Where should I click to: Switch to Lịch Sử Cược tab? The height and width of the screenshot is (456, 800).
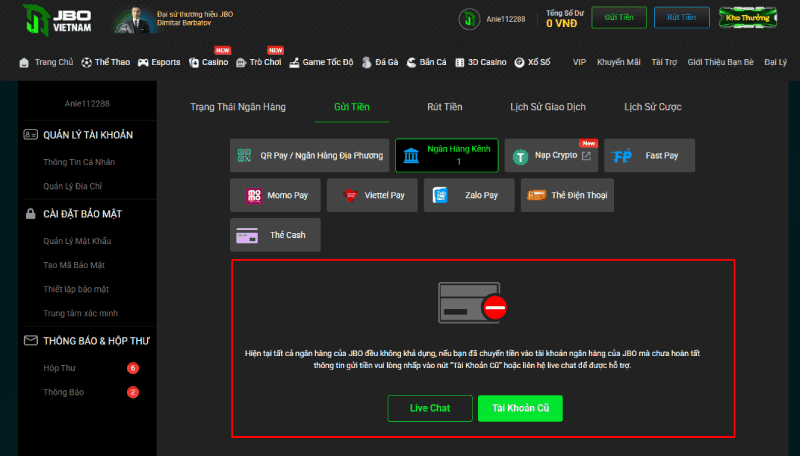[653, 107]
